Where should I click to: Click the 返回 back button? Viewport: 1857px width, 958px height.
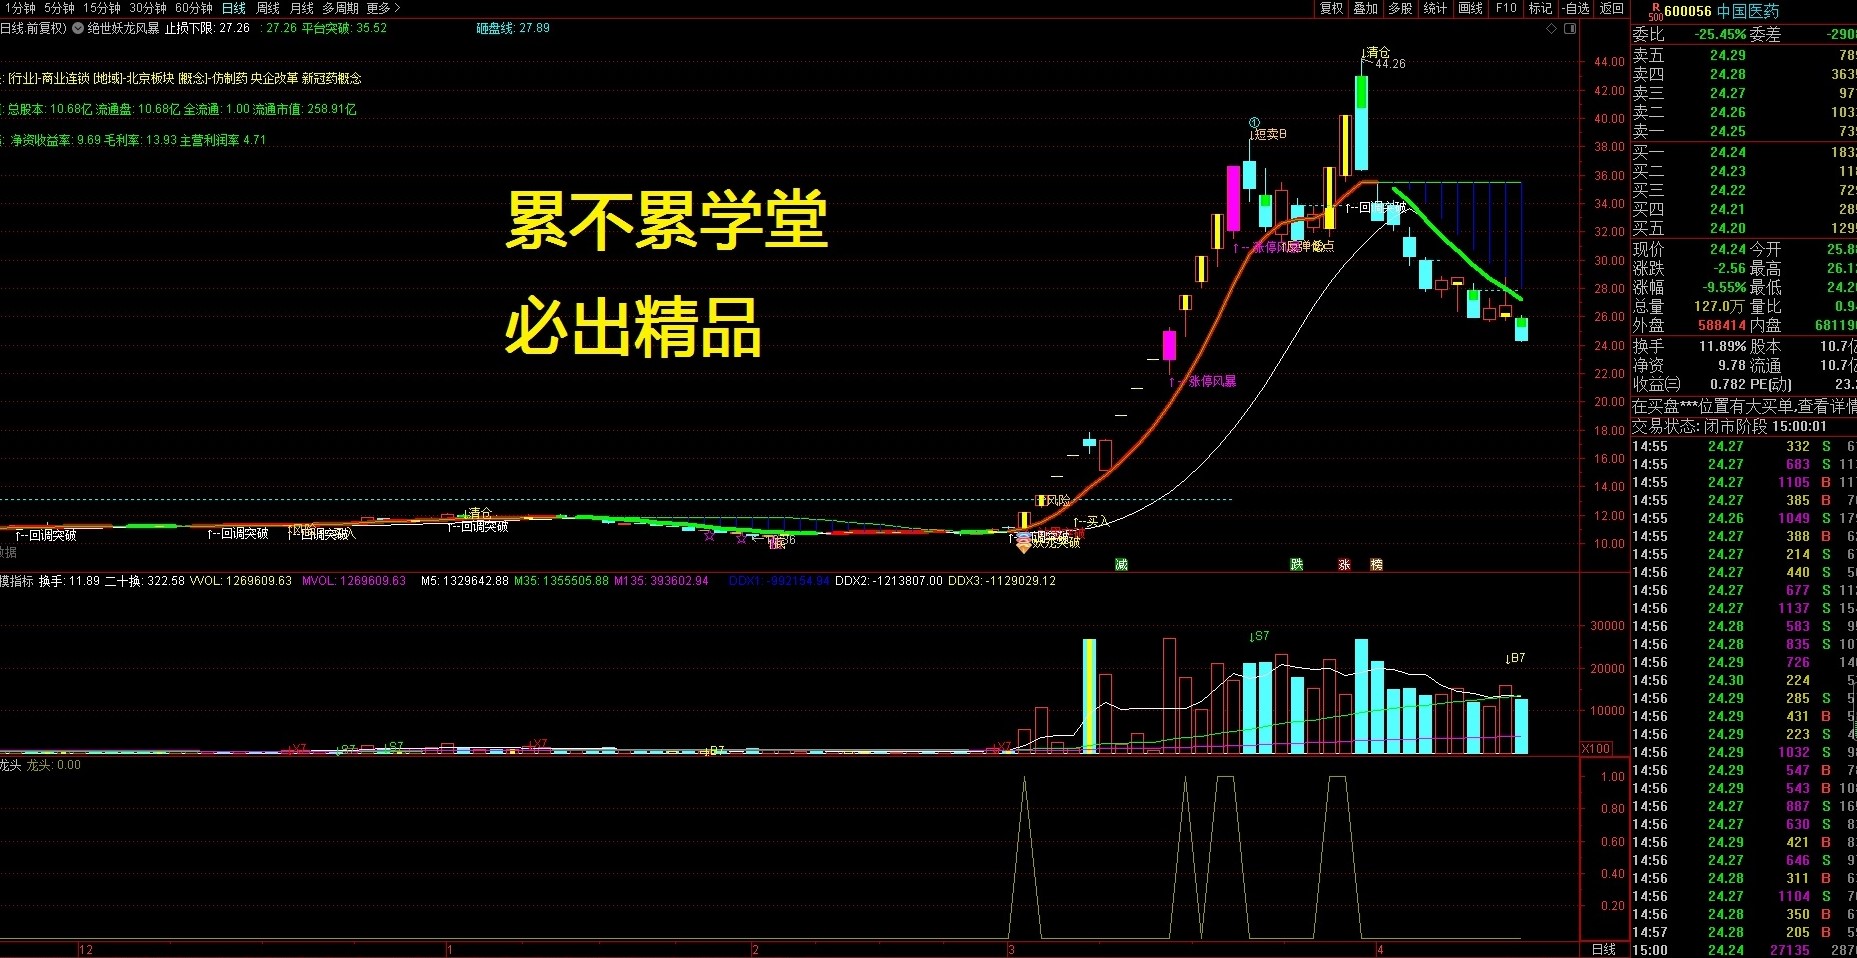1613,8
